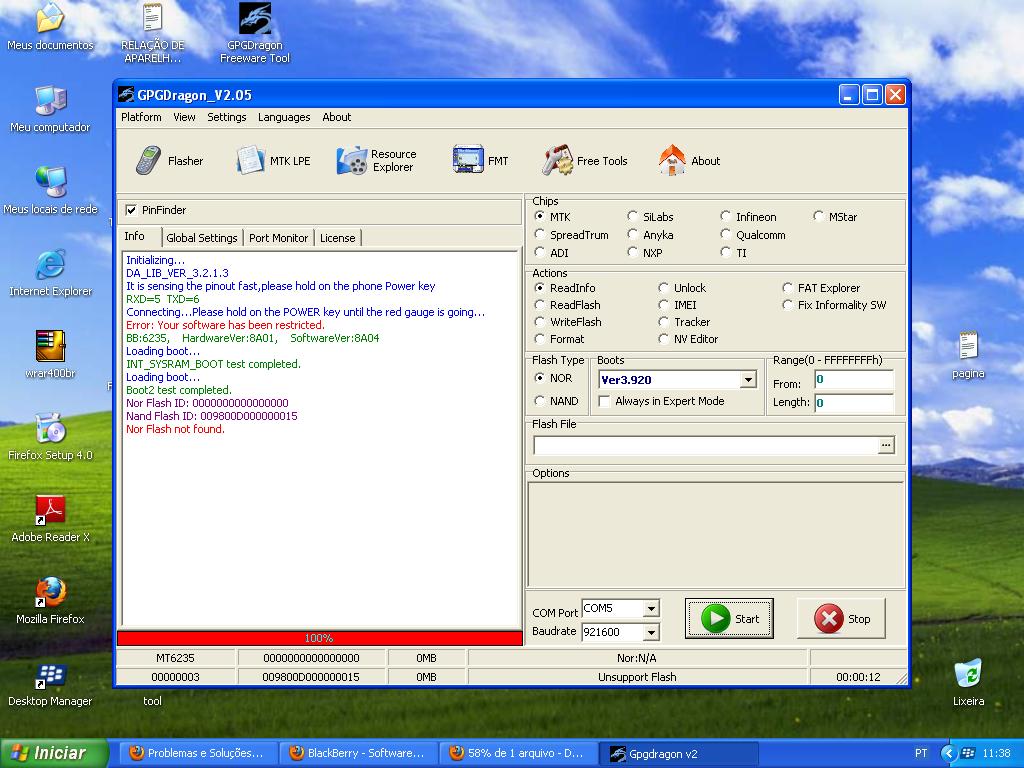Switch to BlackBerry - Software taskbar window
Image resolution: width=1024 pixels, height=768 pixels.
pos(358,753)
